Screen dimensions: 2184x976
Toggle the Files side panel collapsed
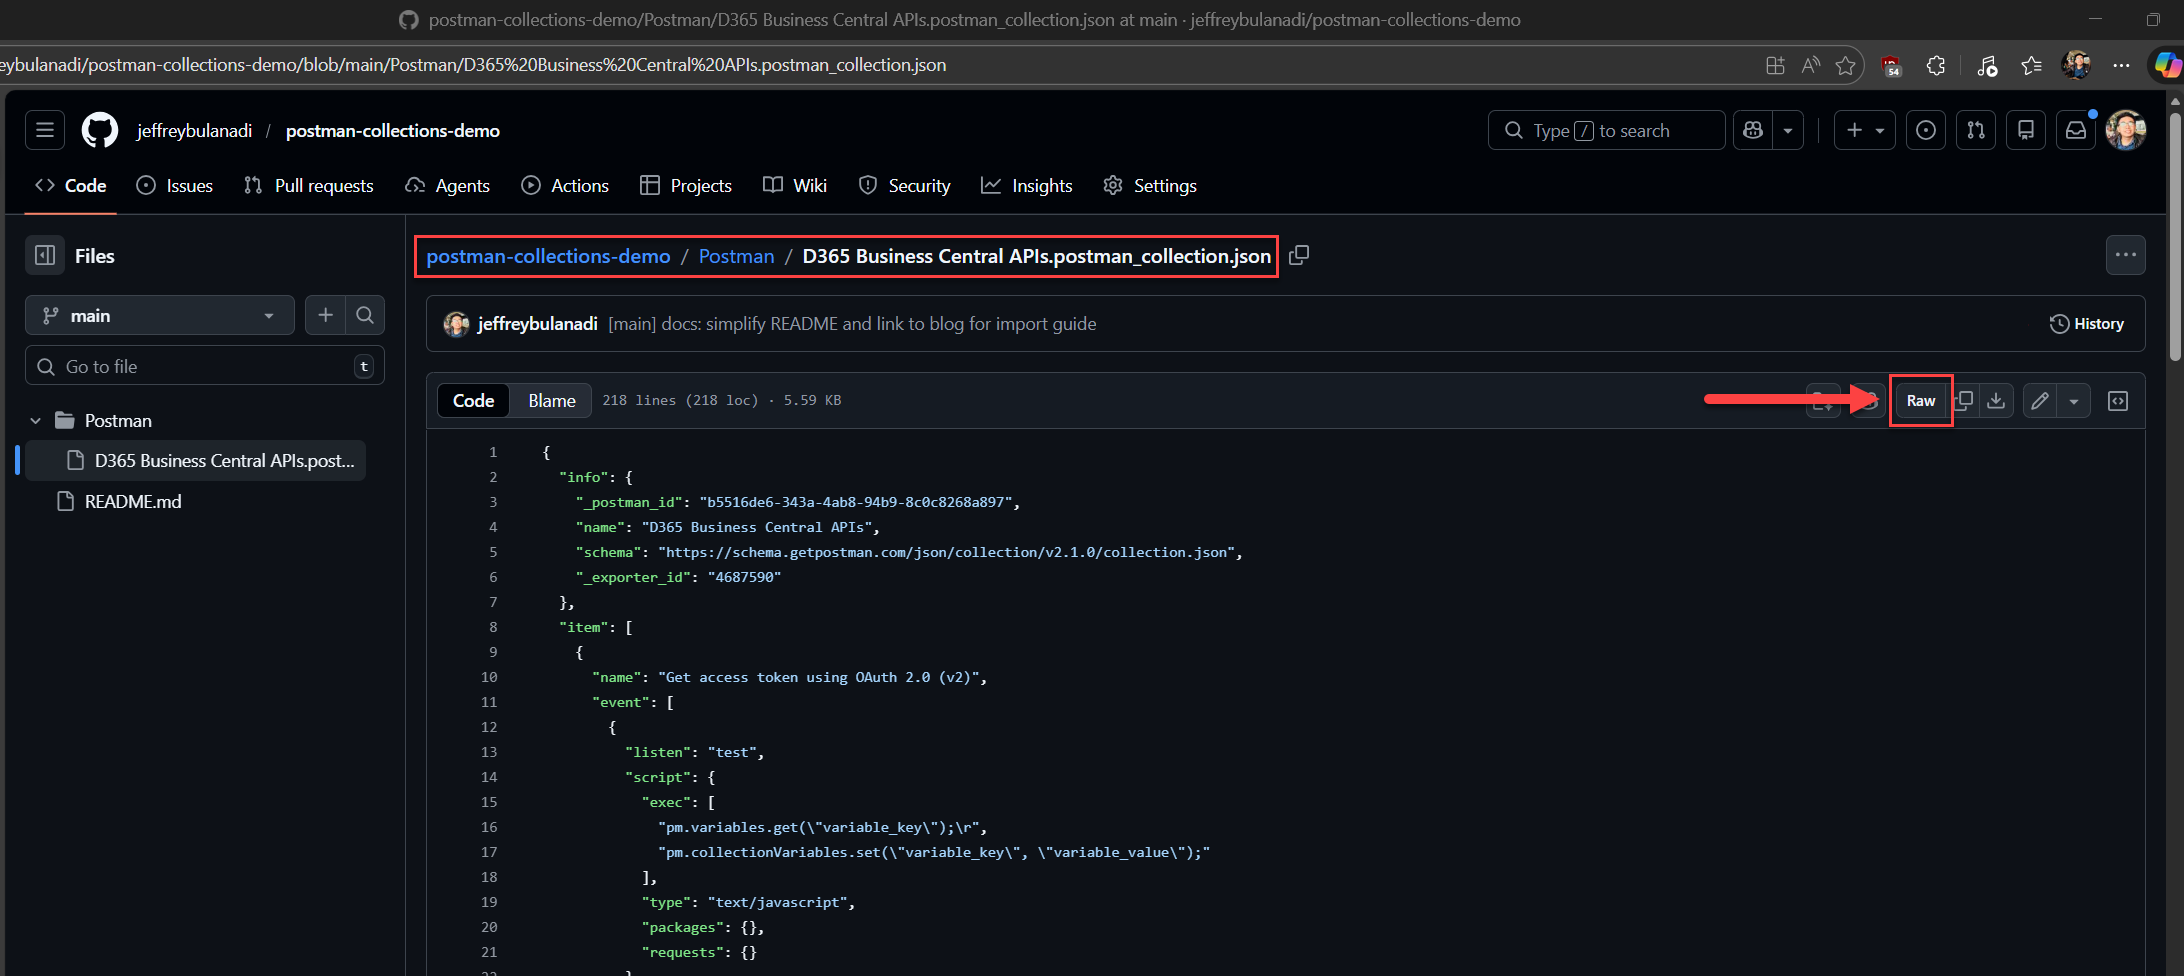pos(44,255)
